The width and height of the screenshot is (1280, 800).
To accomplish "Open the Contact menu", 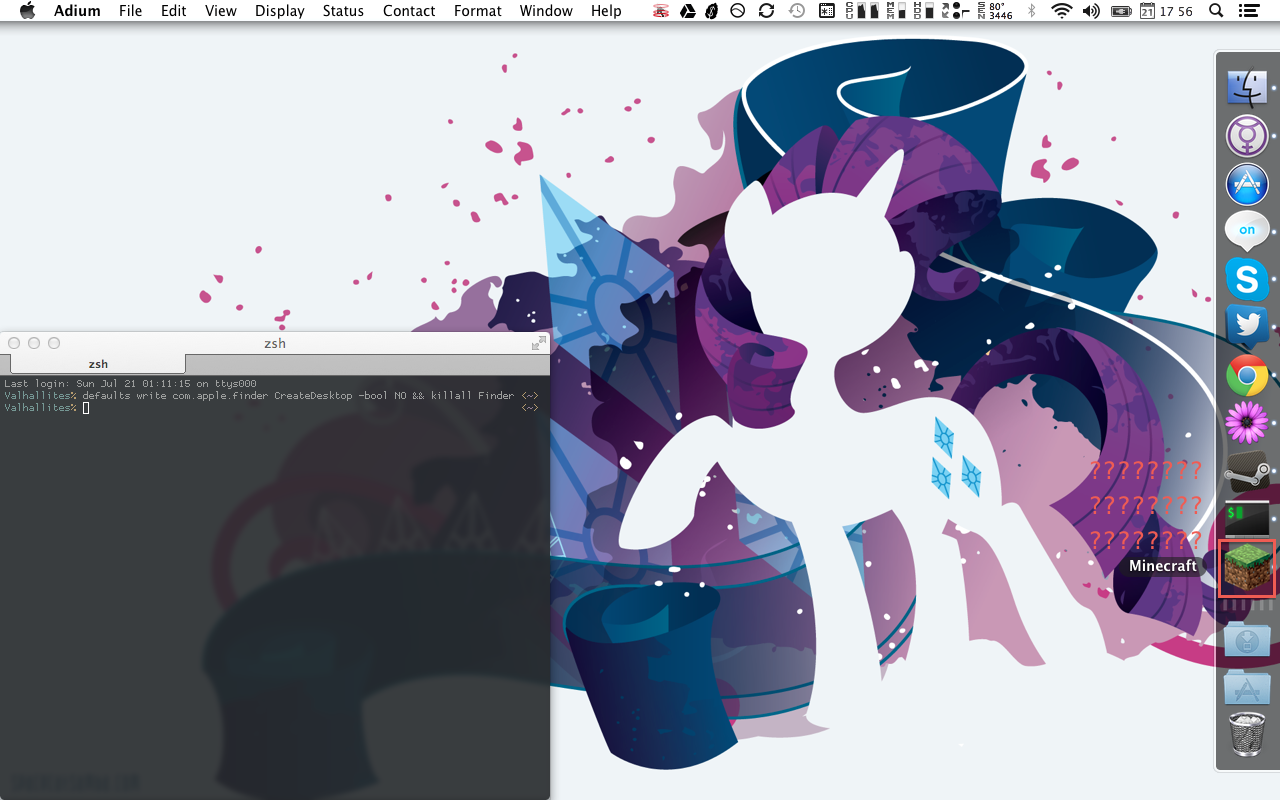I will 409,11.
